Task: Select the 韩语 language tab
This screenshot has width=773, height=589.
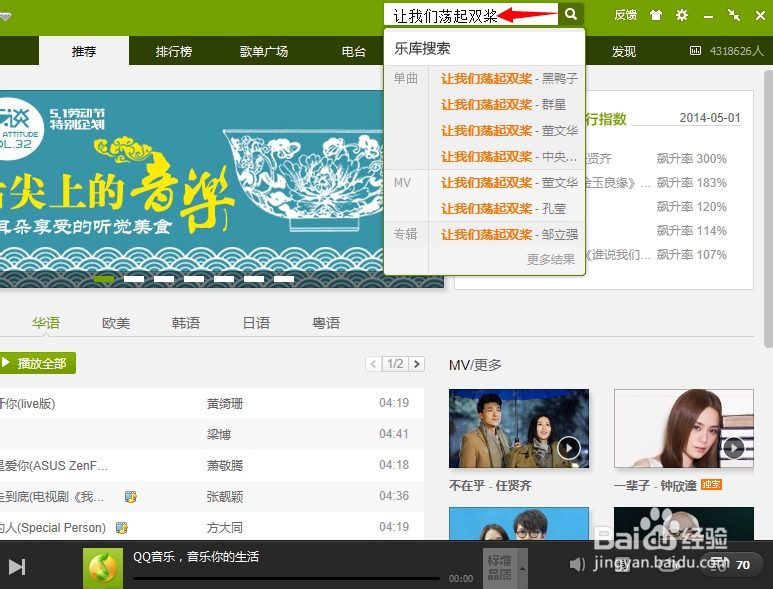Action: tap(186, 323)
